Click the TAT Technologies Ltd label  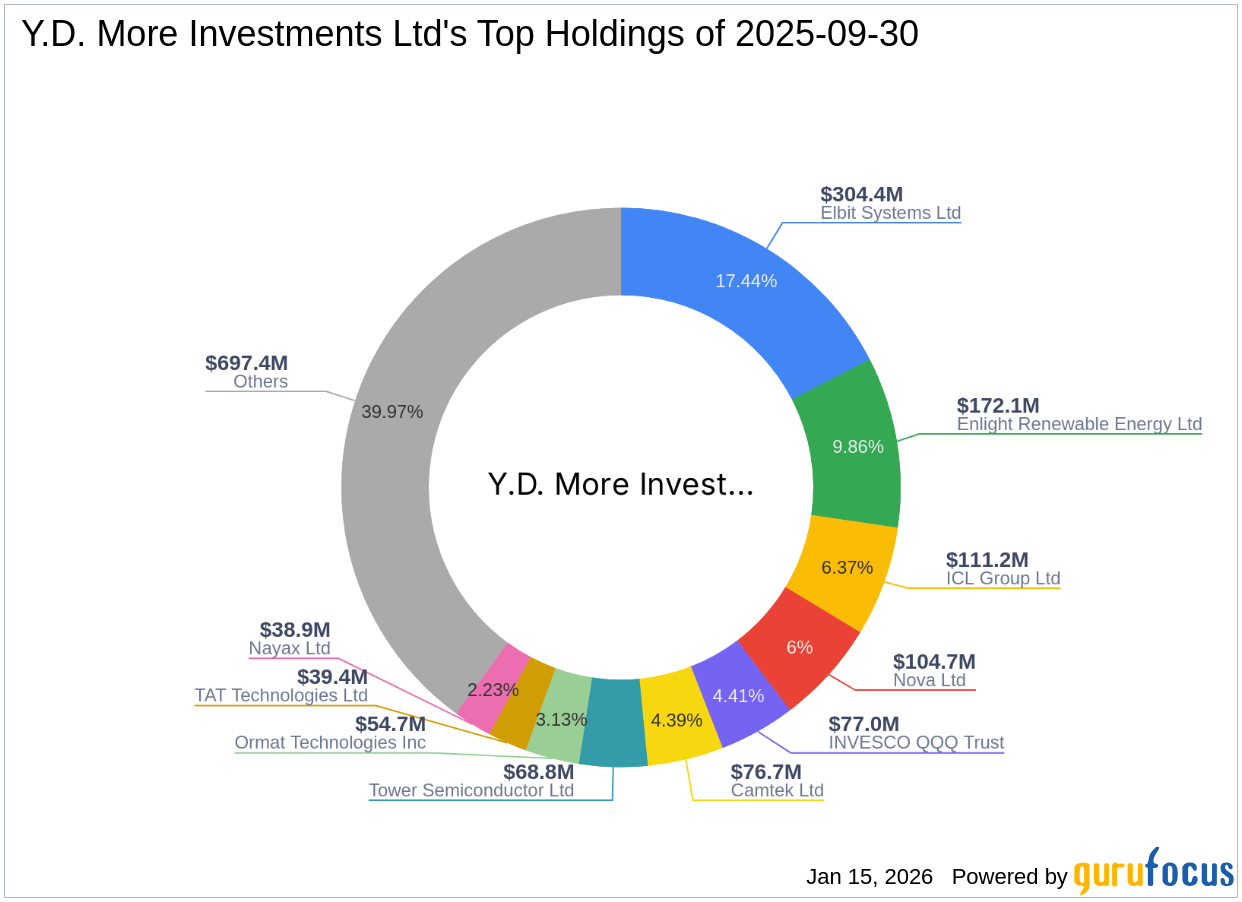[x=281, y=696]
